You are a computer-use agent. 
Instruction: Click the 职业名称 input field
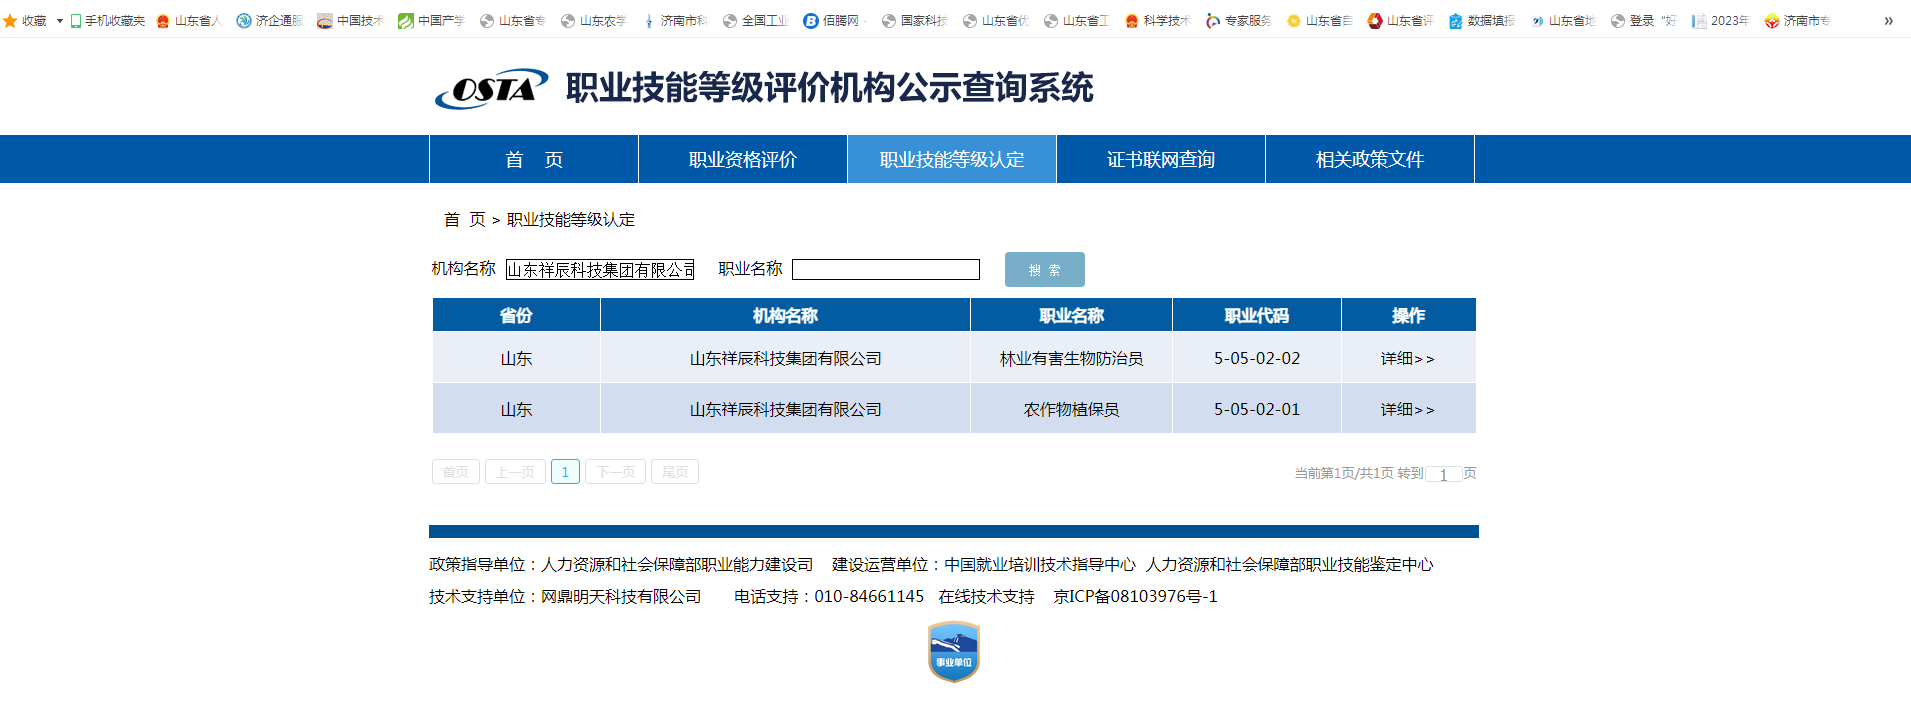pos(886,270)
